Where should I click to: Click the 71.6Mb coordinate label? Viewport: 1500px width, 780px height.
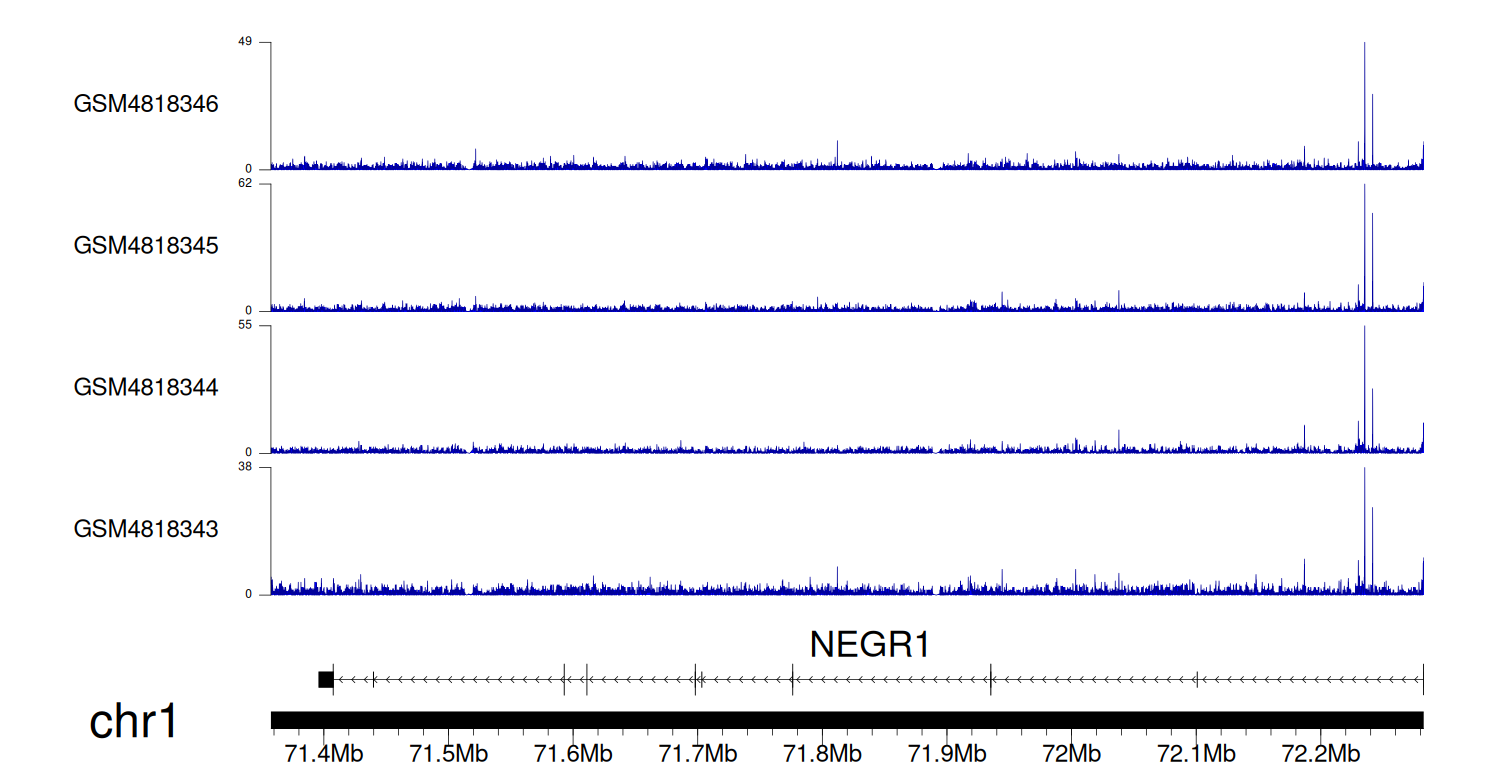[572, 752]
